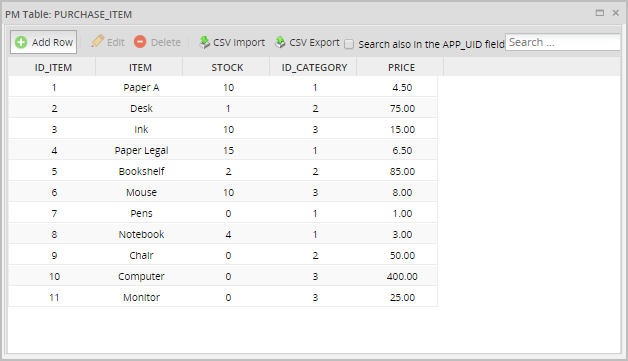Click the ITEM column header

(139, 67)
